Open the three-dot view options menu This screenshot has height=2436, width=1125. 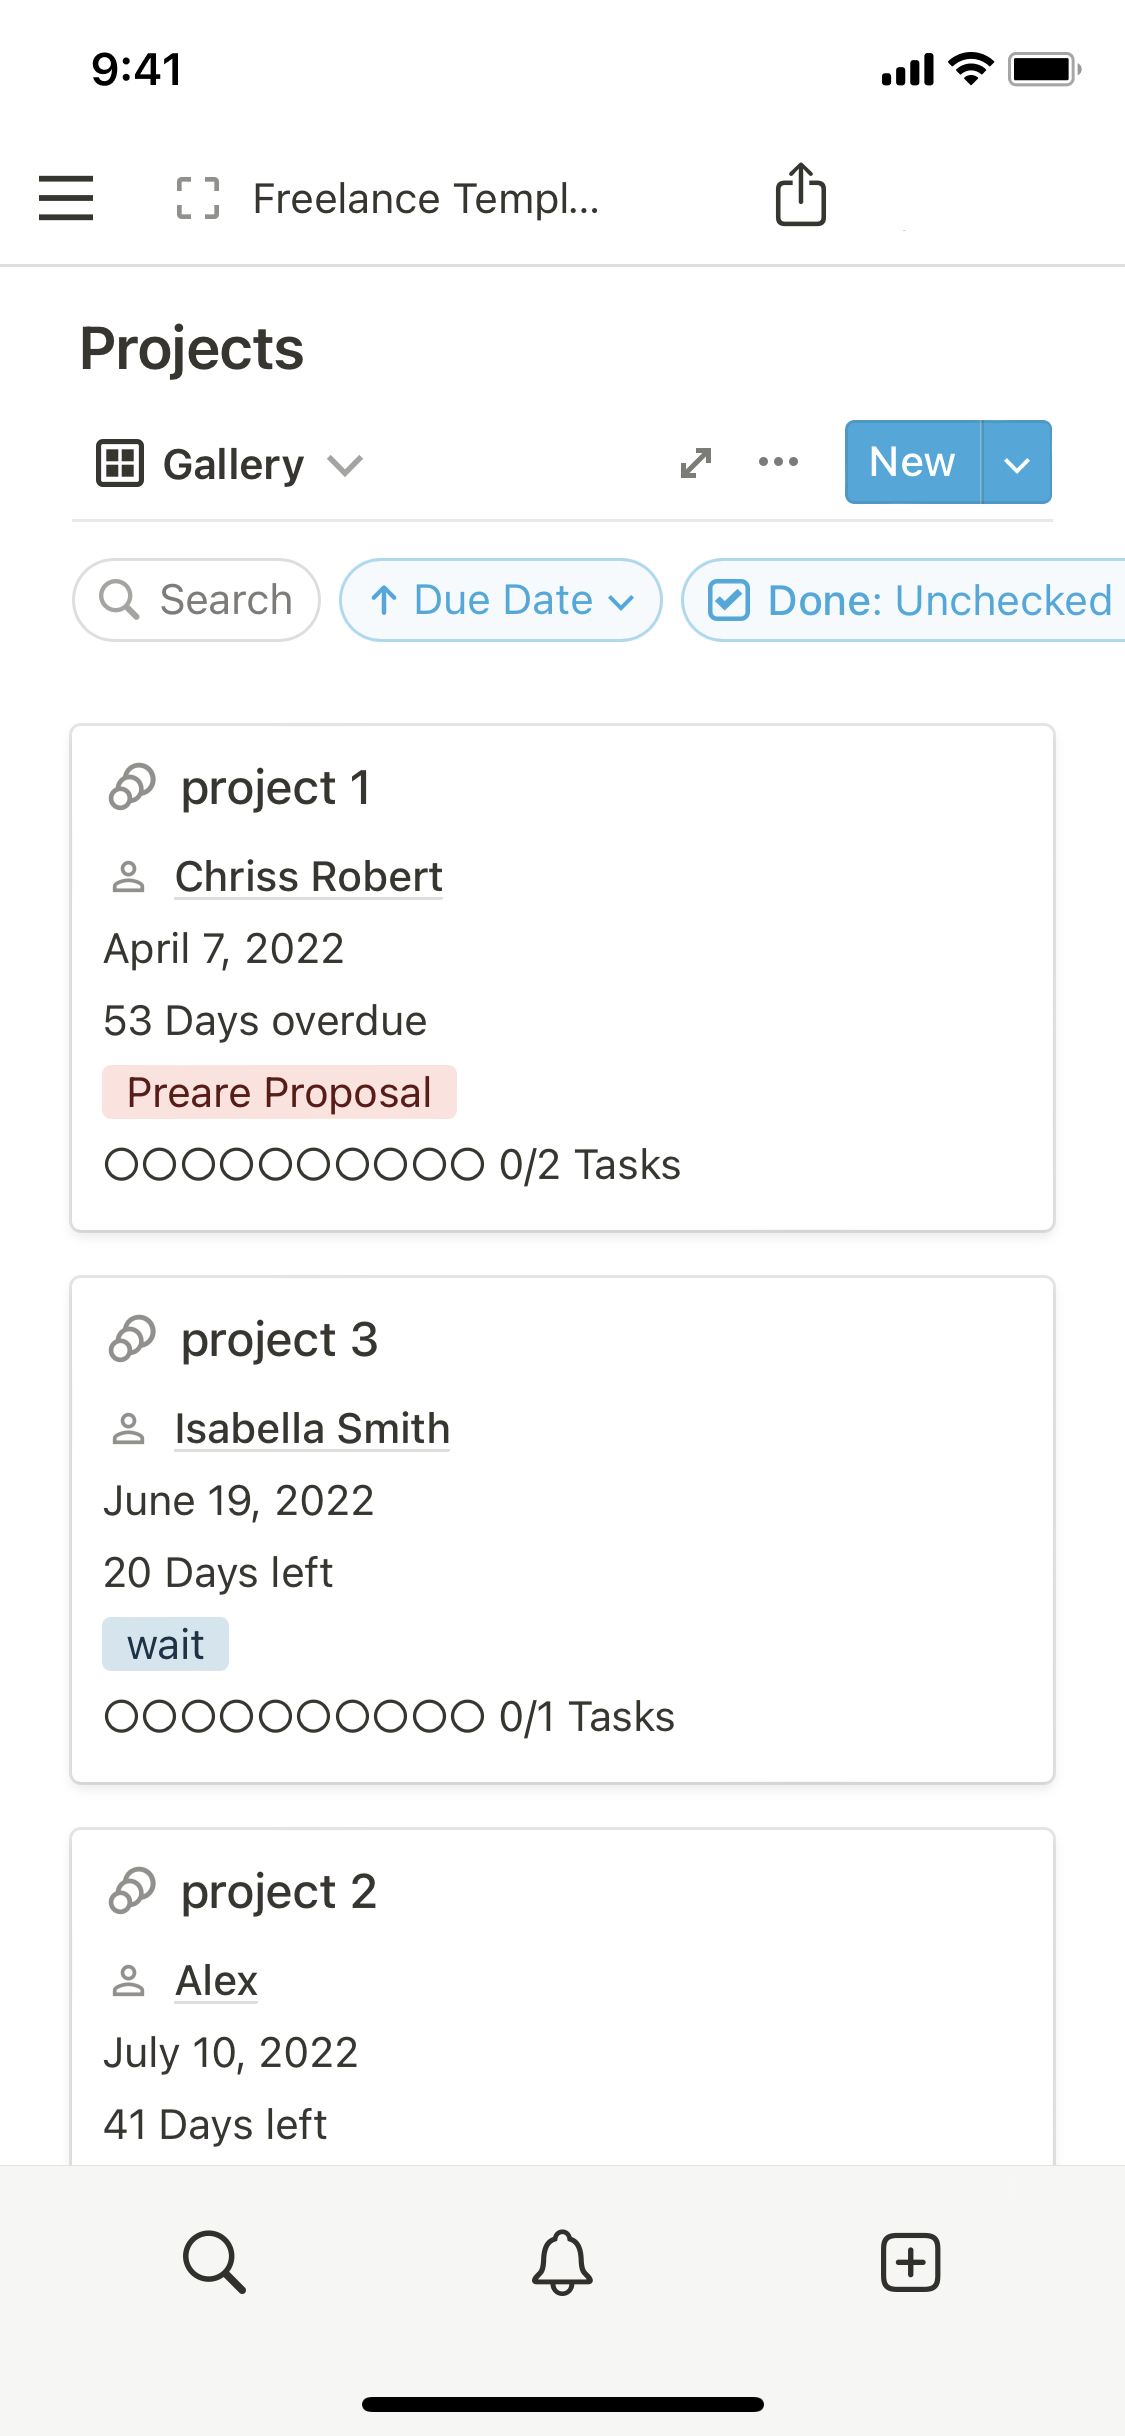pyautogui.click(x=778, y=462)
